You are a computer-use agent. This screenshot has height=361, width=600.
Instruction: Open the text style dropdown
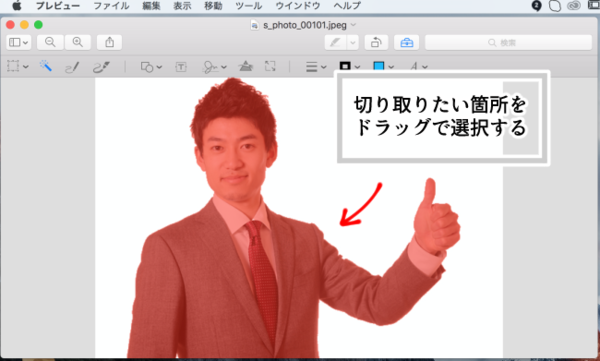(x=419, y=67)
